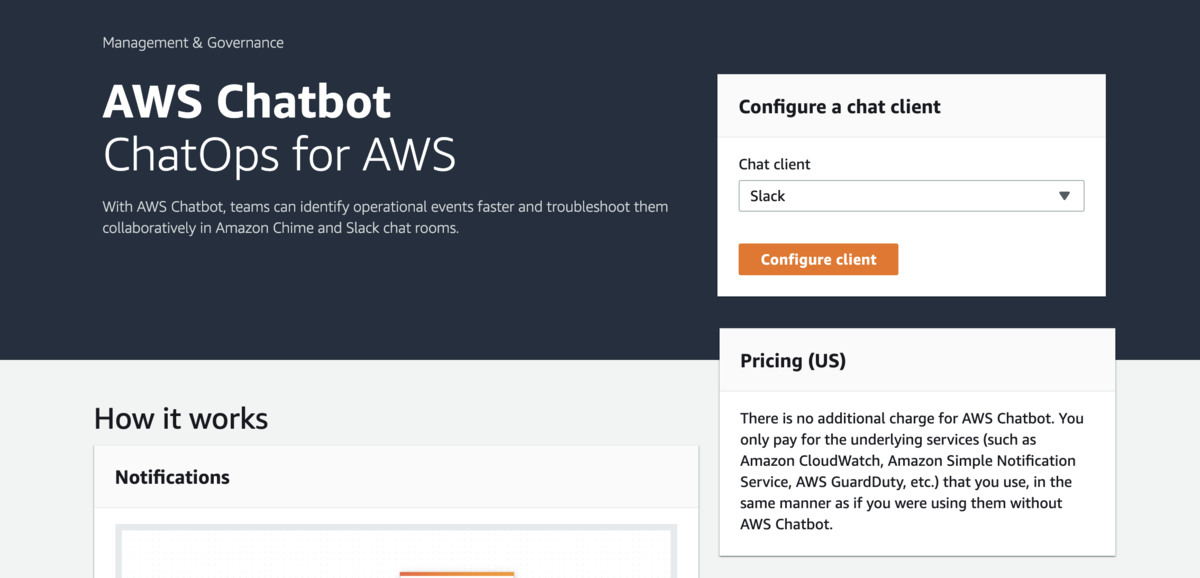Click the arrow on the Slack selector
Screen dimensions: 1200x578
[1064, 196]
